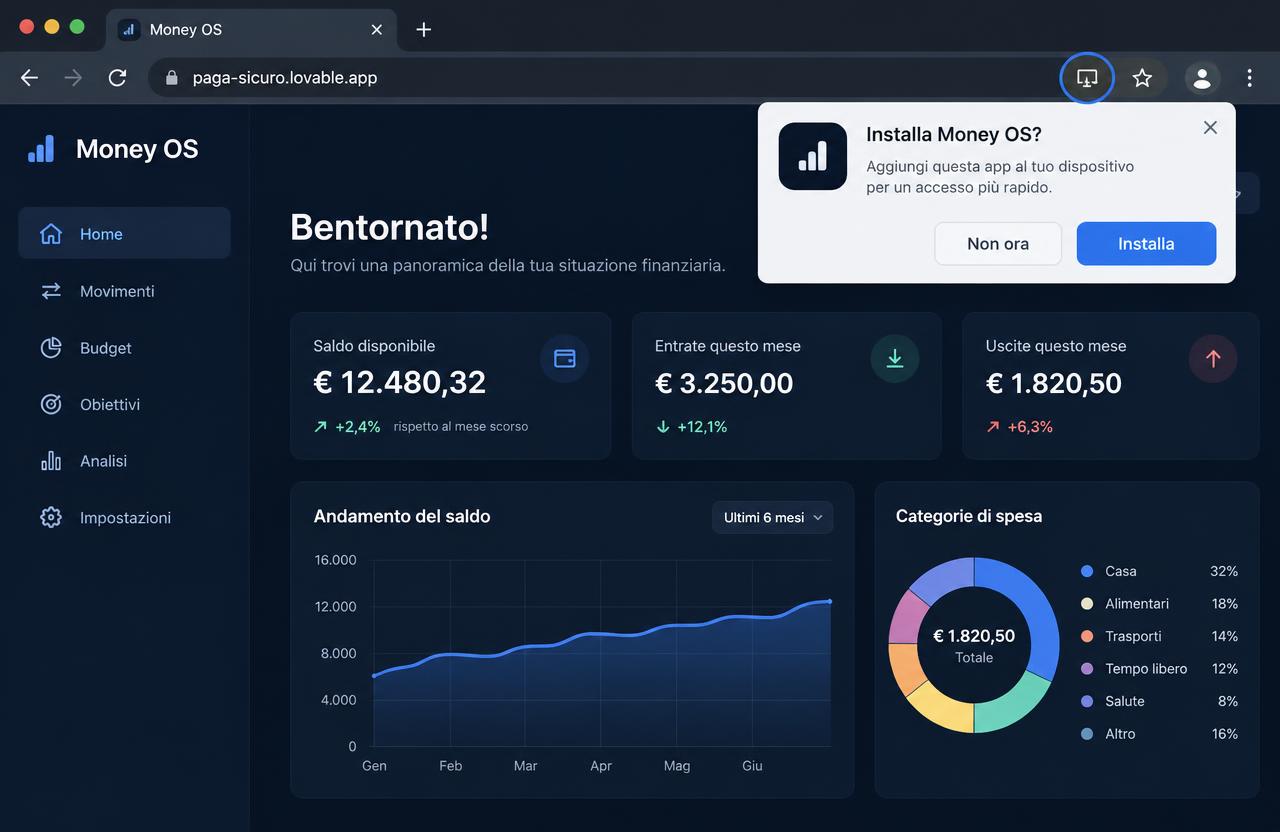Bookmark this page with the star icon
This screenshot has height=832, width=1280.
[1142, 78]
